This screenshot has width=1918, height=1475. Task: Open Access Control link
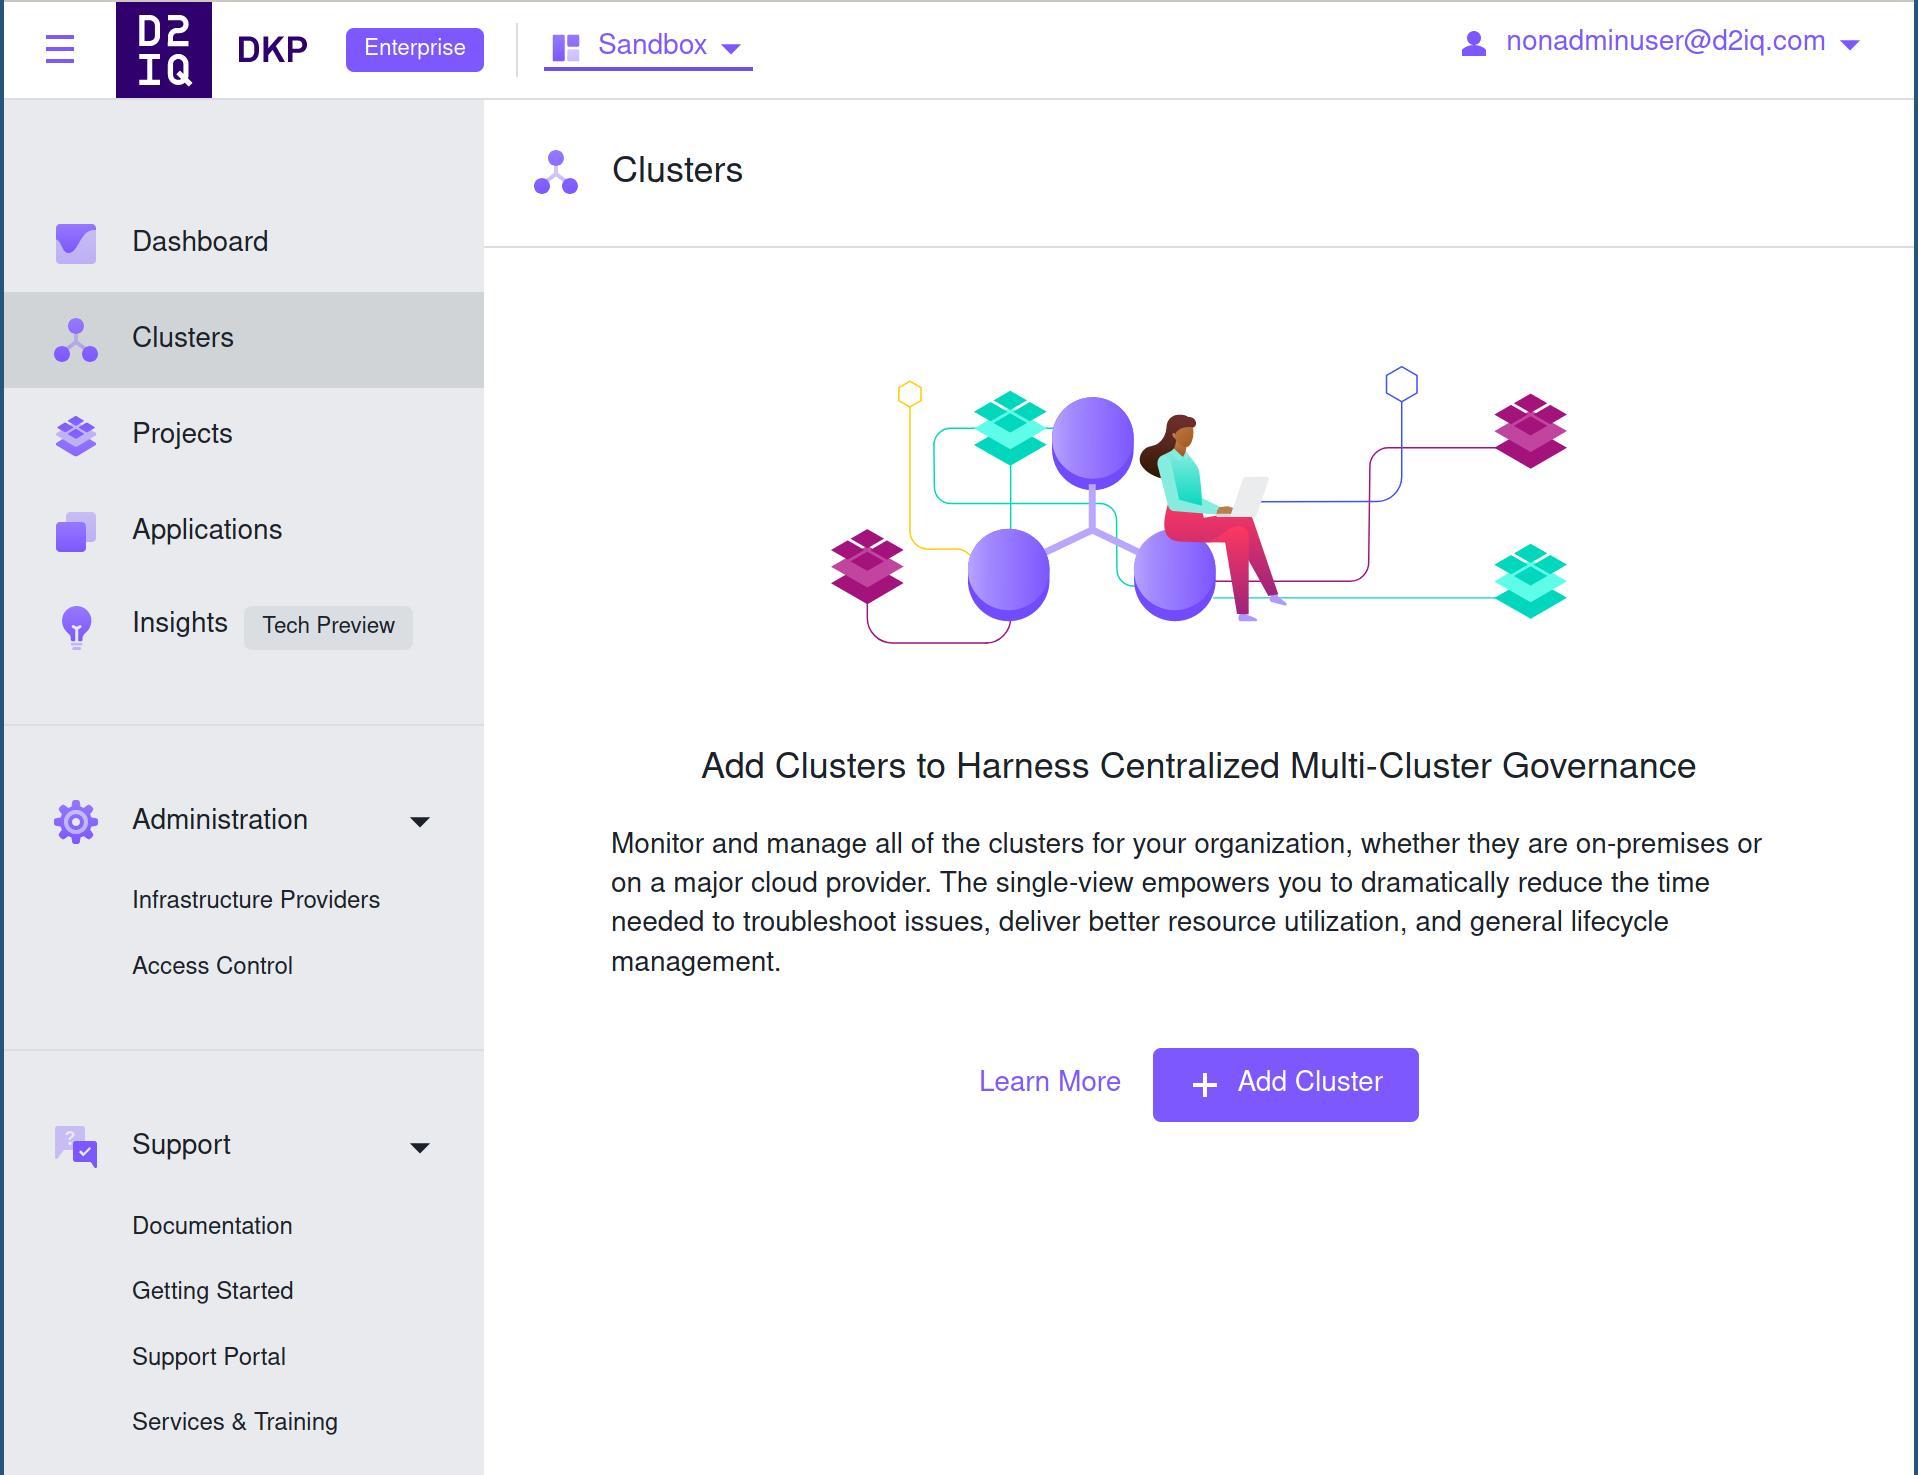tap(212, 966)
